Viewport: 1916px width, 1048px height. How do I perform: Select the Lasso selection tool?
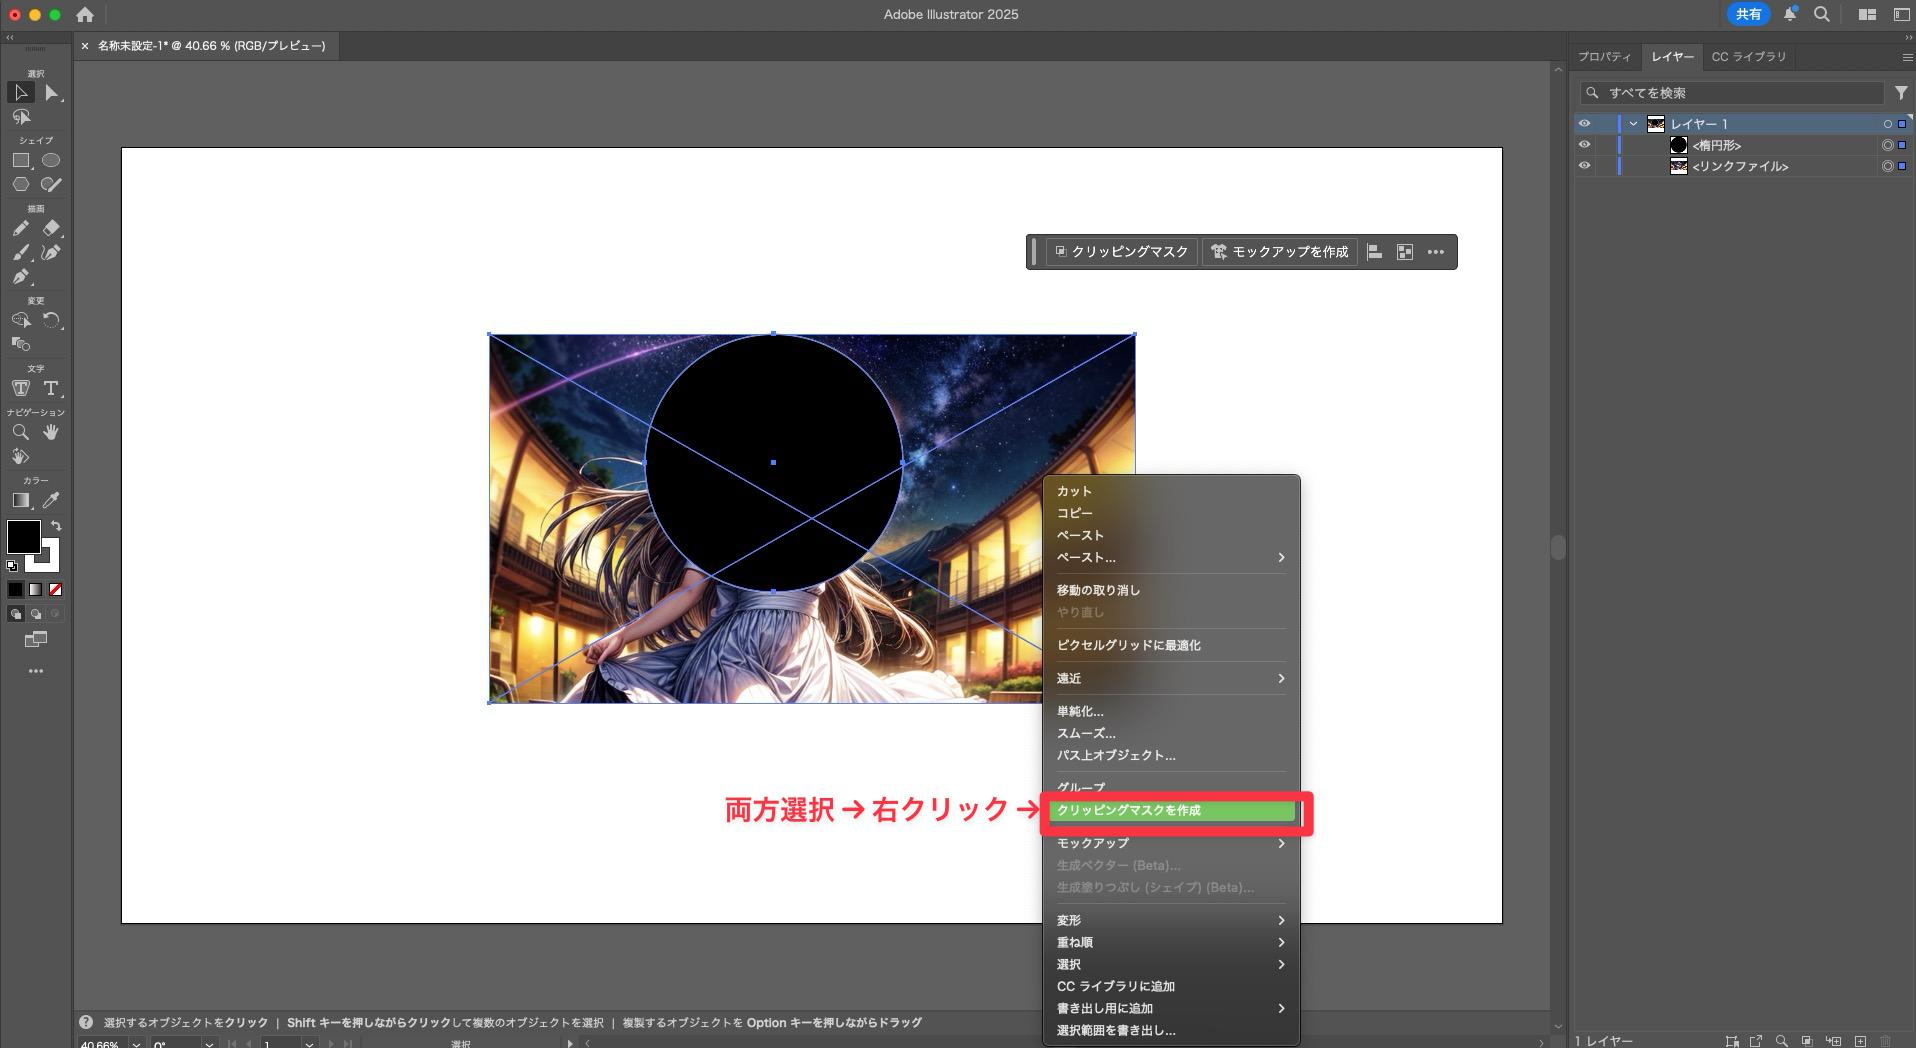tap(21, 117)
